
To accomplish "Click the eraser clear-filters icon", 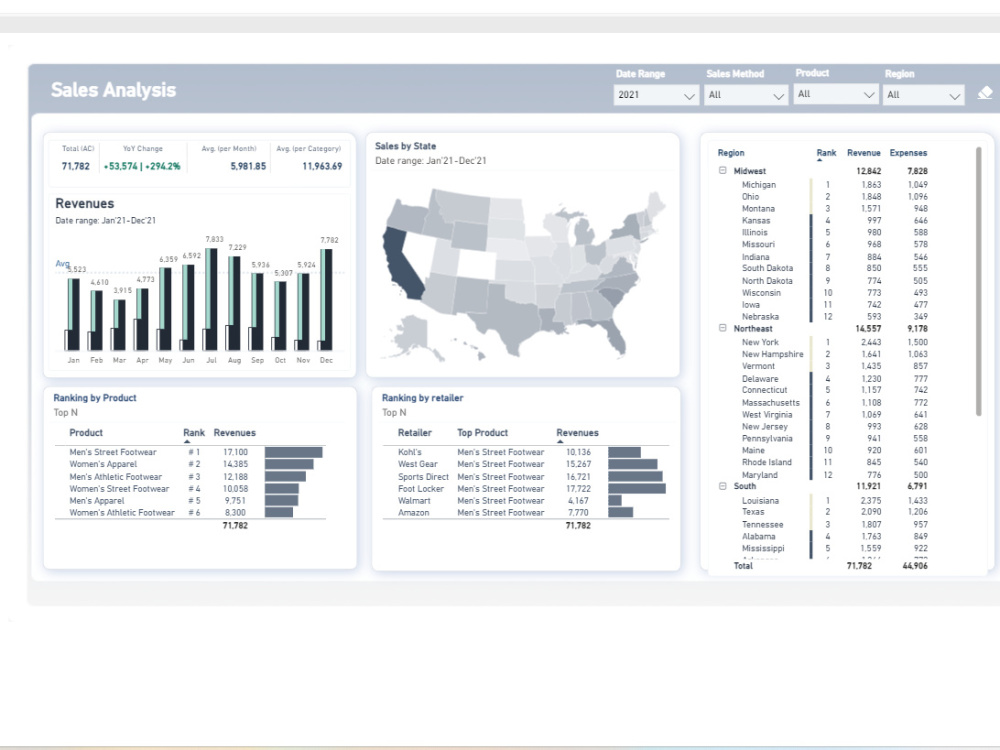I will click(985, 93).
